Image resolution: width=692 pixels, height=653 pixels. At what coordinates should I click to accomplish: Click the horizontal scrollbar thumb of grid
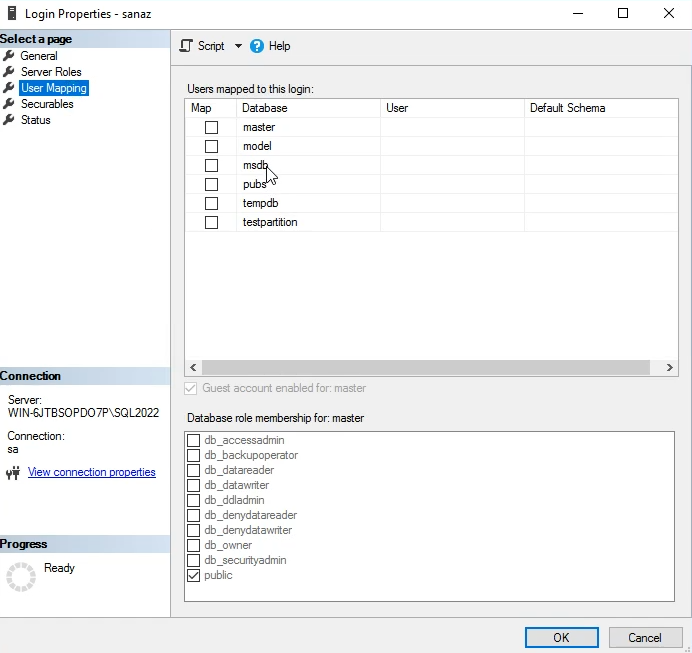[x=426, y=367]
